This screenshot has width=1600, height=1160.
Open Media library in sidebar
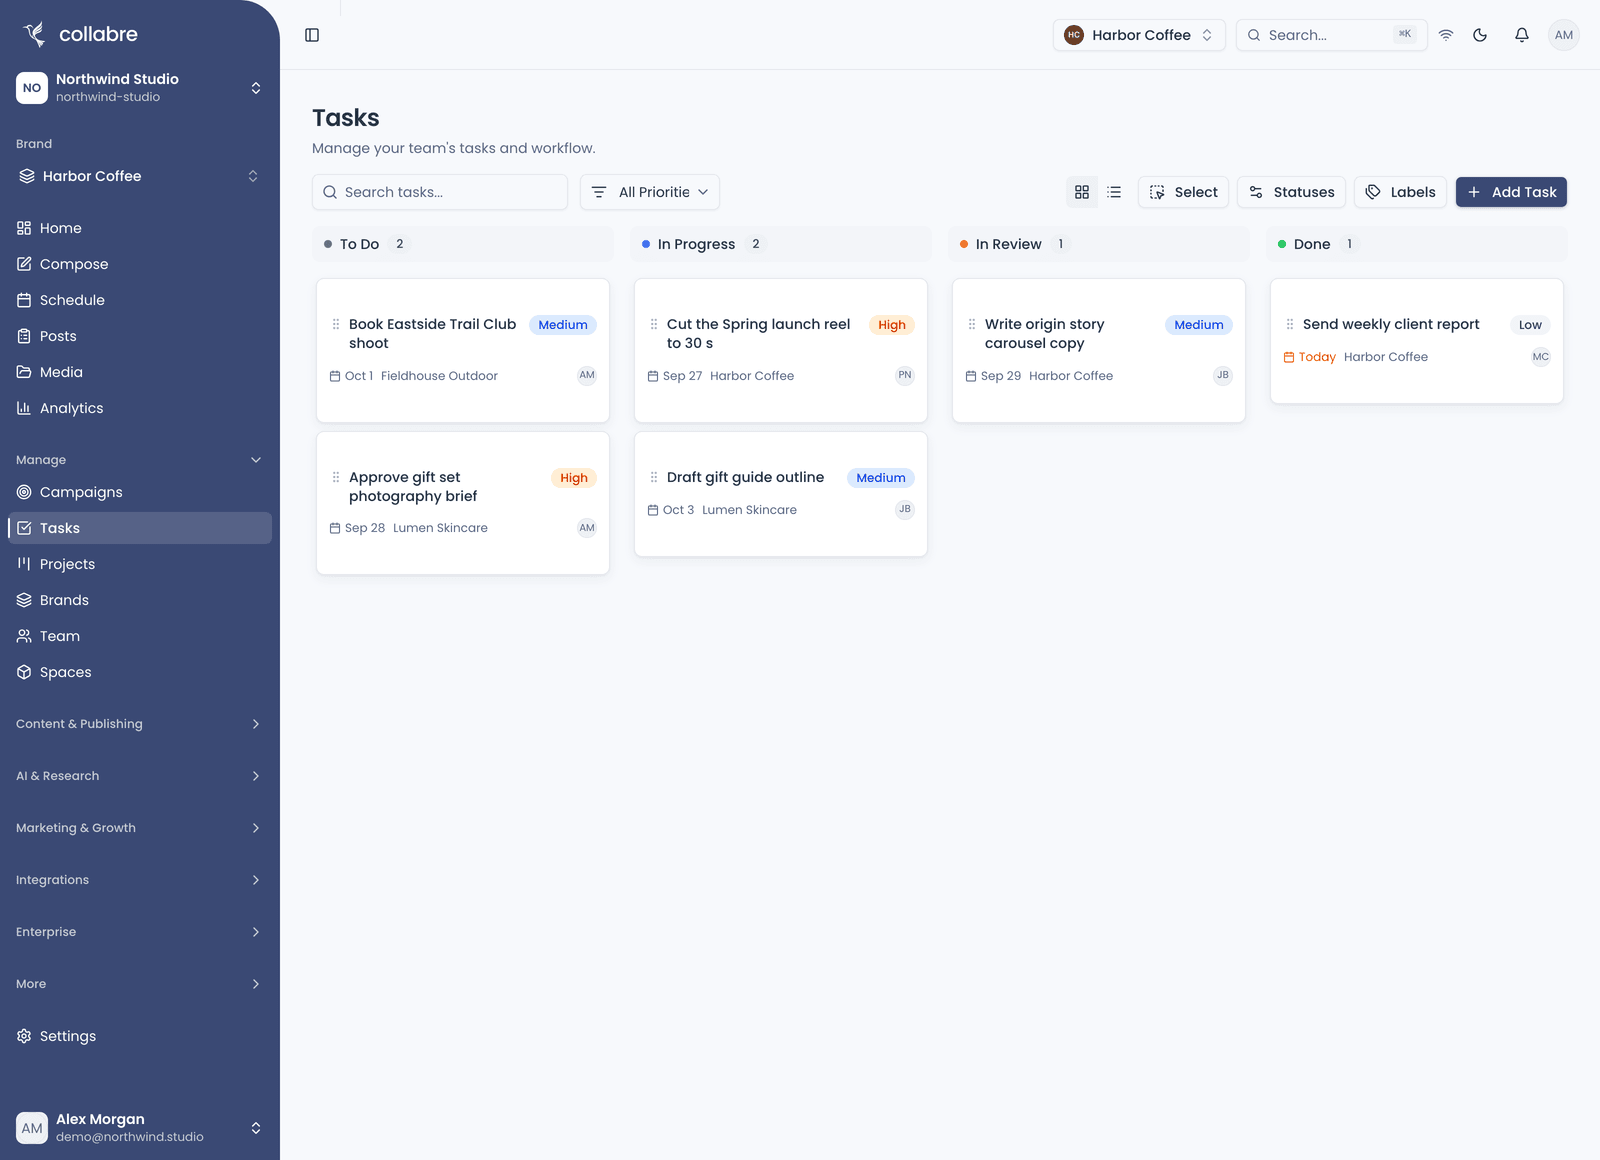[140, 372]
